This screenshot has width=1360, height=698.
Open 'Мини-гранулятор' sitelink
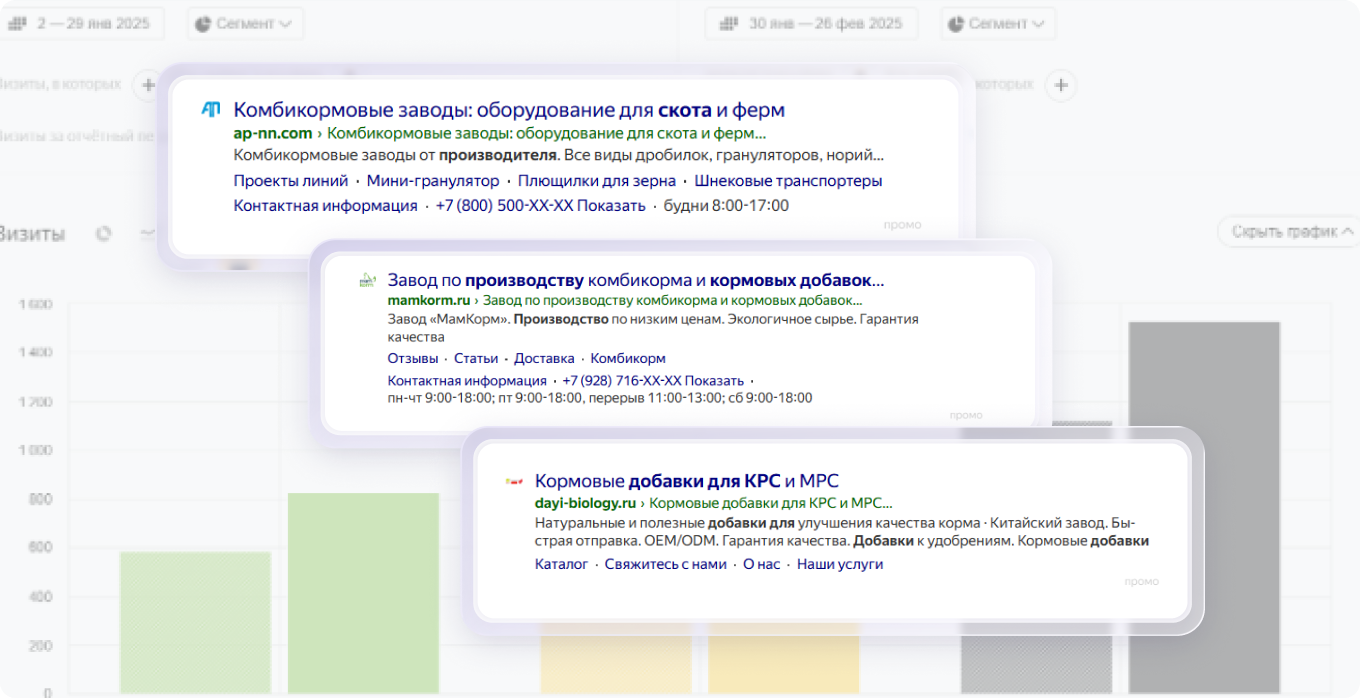[x=433, y=181]
